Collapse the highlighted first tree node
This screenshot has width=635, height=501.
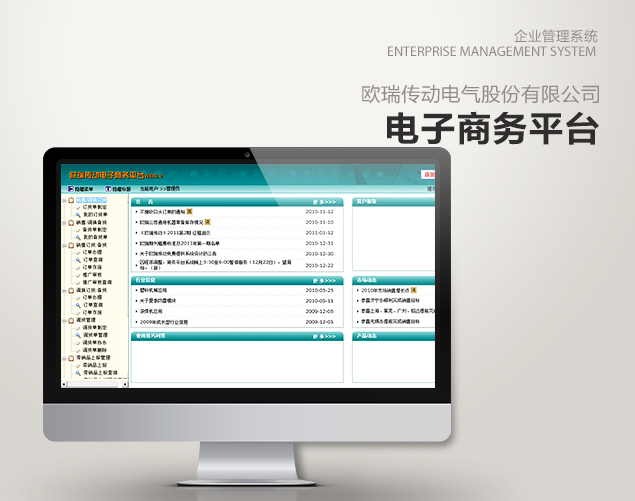tap(64, 200)
